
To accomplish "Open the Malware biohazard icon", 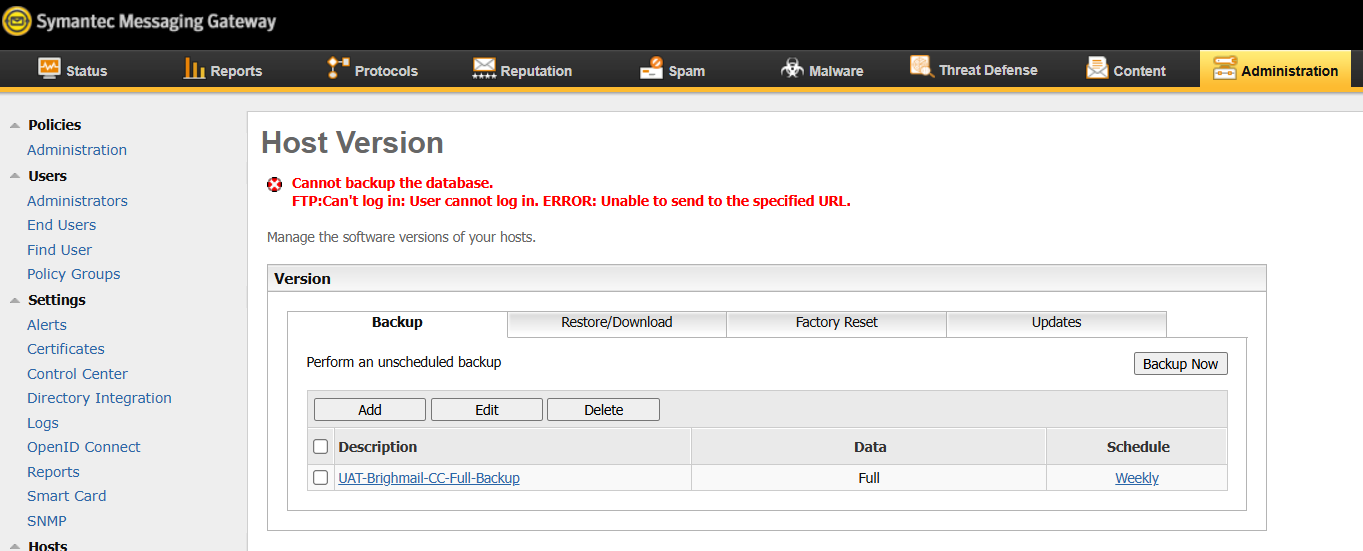I will 792,68.
